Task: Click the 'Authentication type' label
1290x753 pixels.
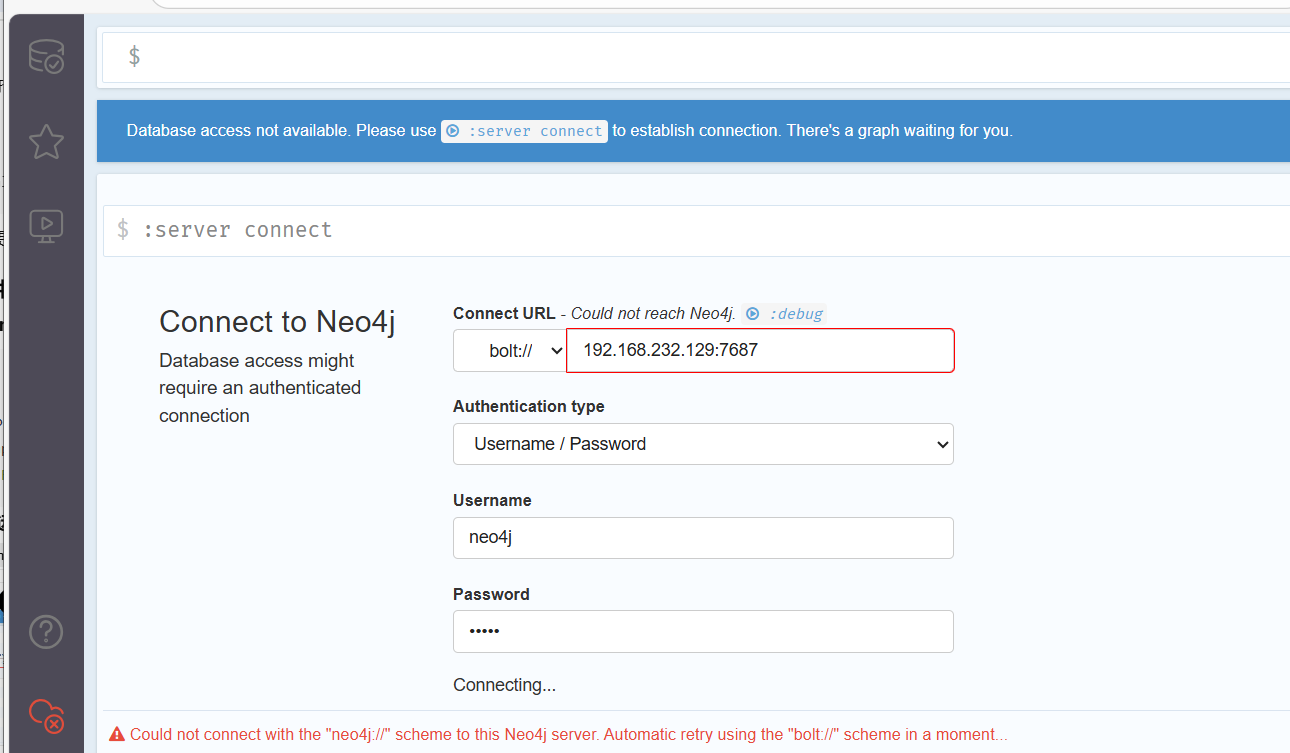Action: click(x=529, y=406)
